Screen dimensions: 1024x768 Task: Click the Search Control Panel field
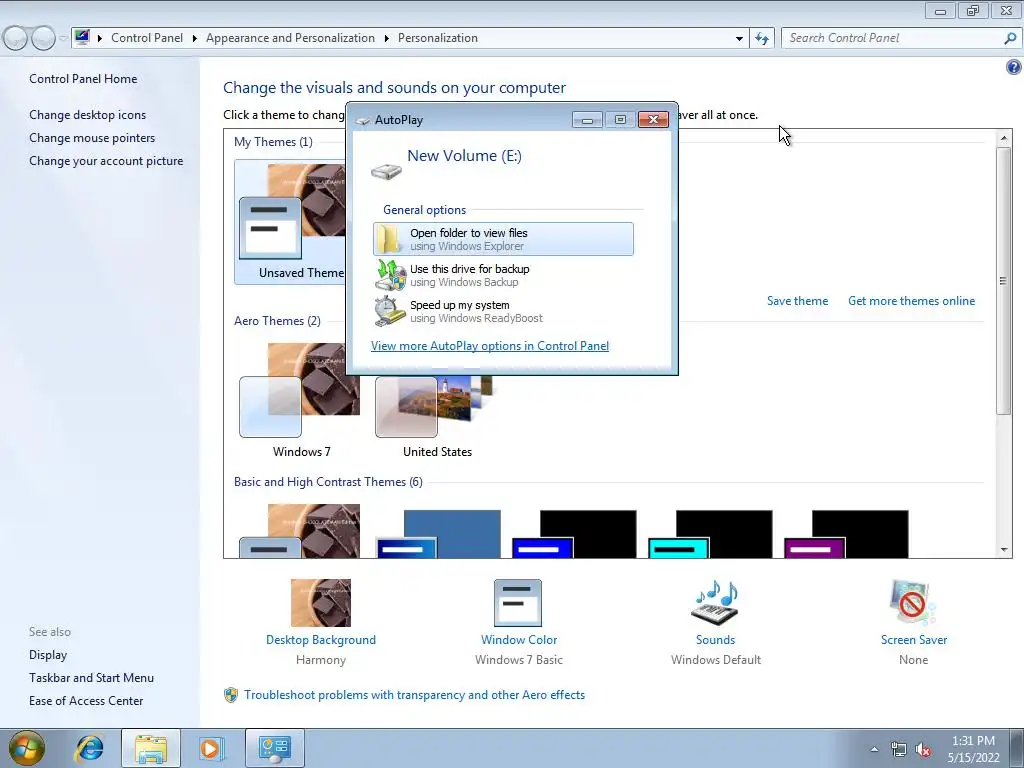tap(891, 38)
